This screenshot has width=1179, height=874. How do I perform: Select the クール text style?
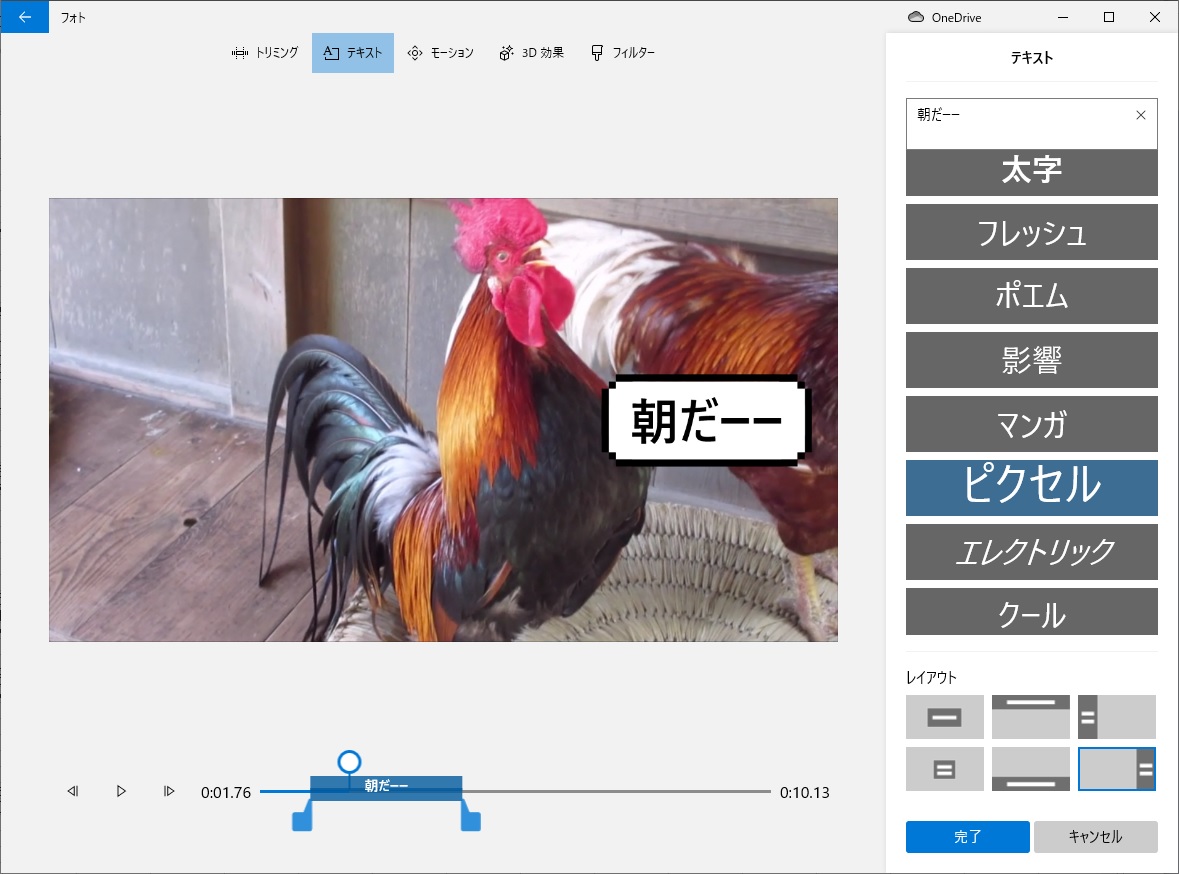tap(1031, 611)
